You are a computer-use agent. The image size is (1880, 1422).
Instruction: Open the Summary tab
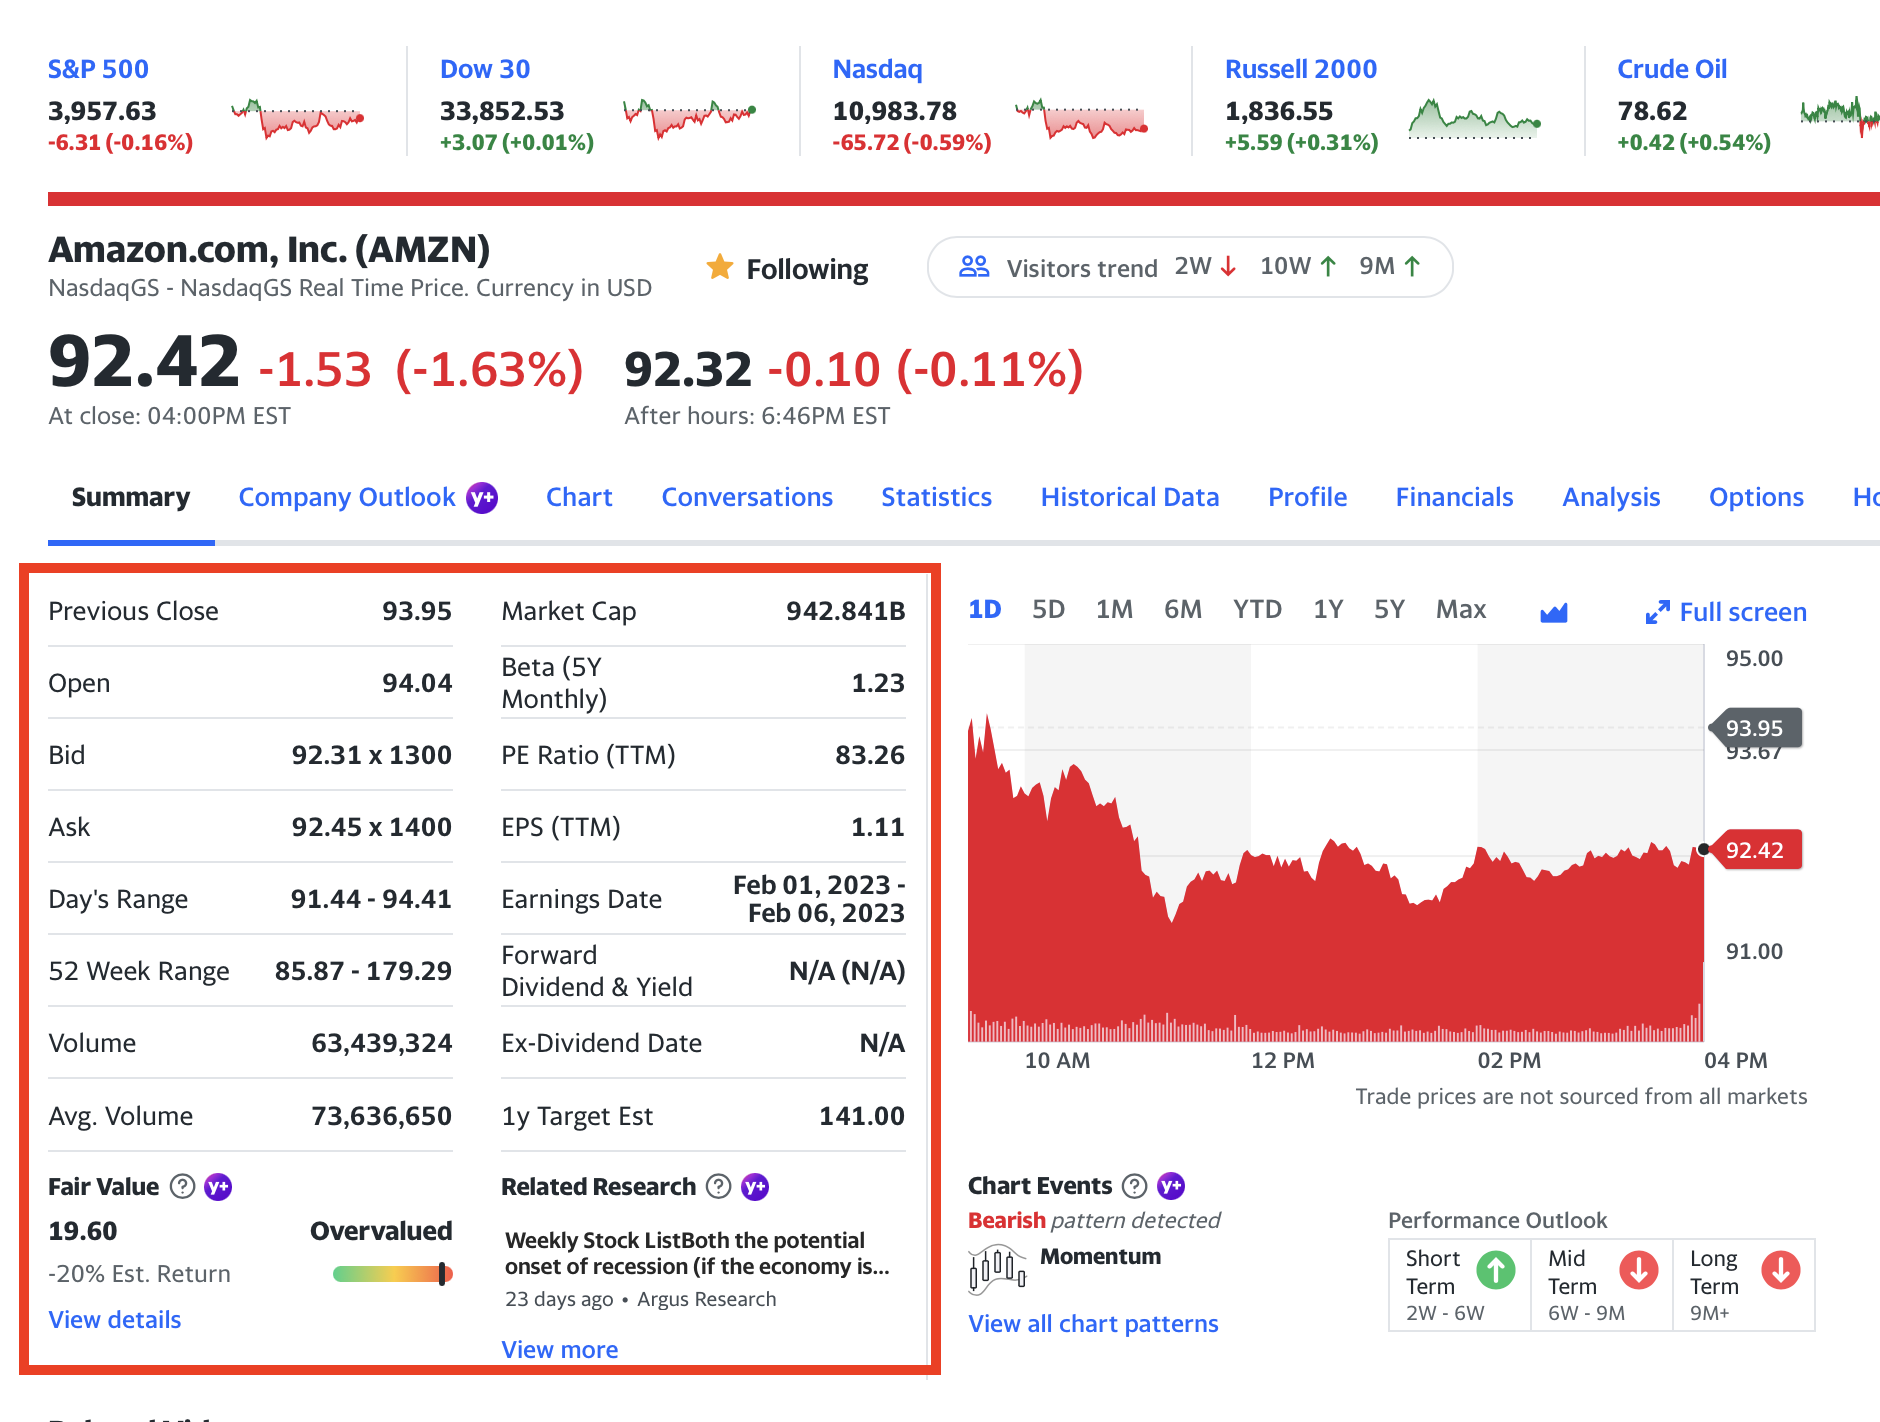131,497
